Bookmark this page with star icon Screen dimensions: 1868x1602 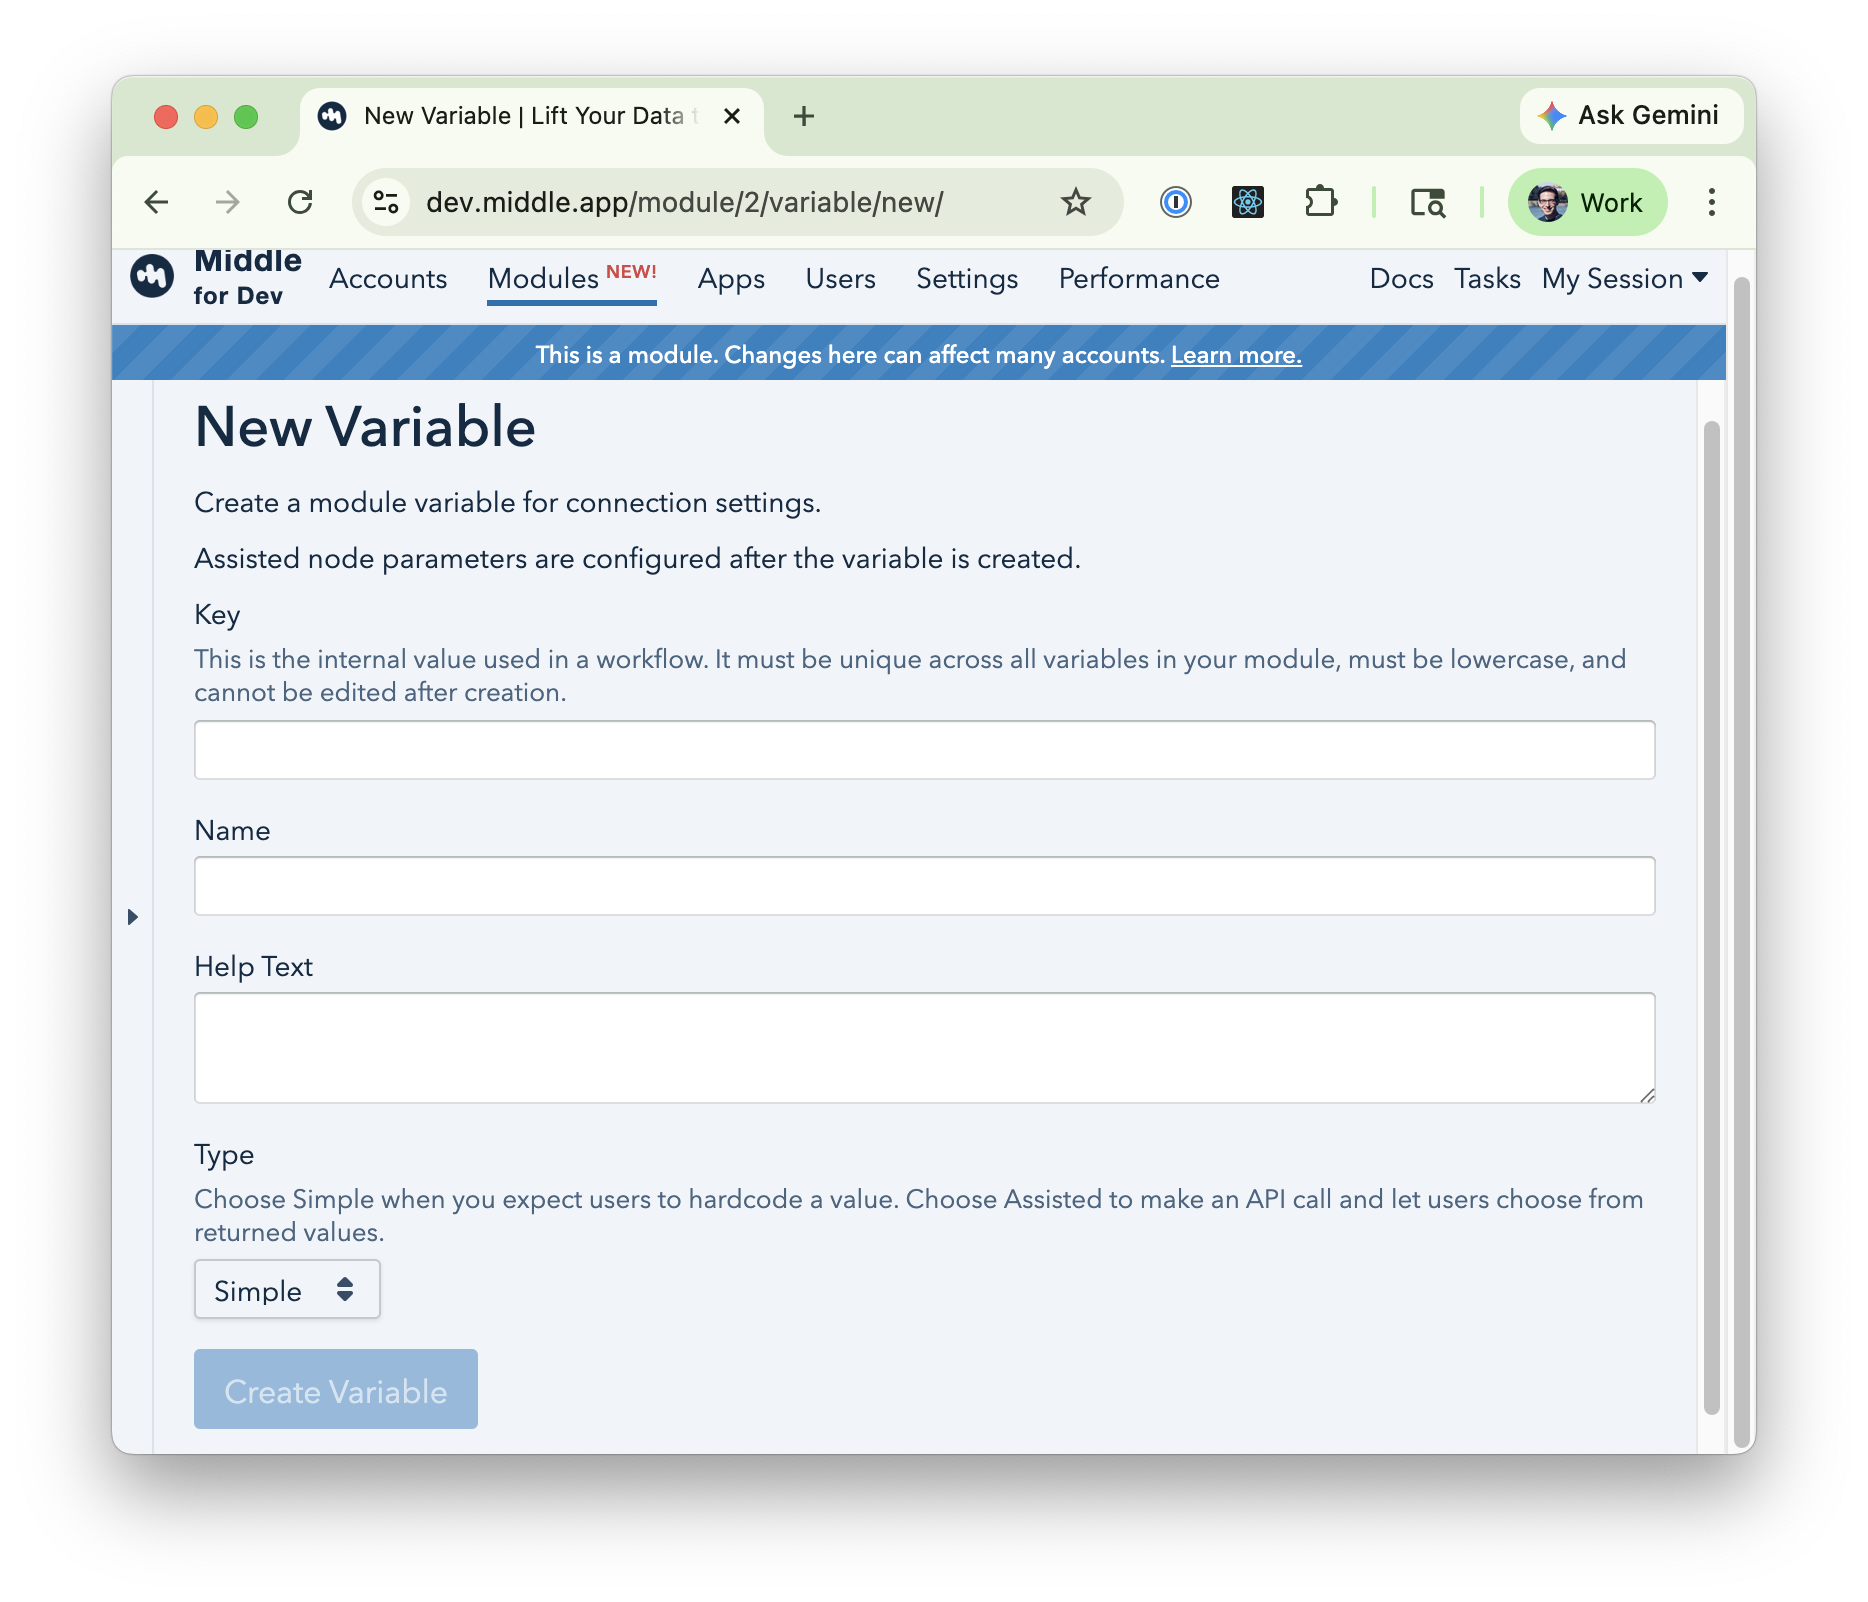click(1075, 203)
